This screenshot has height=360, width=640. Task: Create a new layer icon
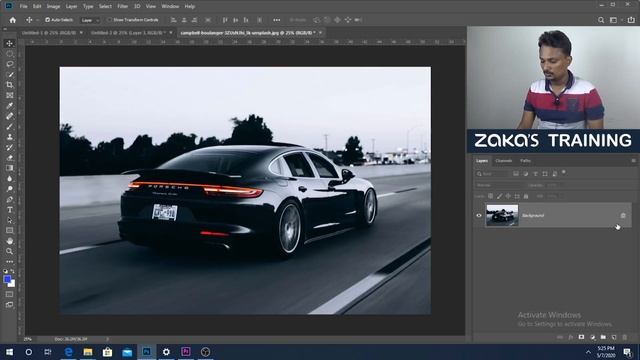[x=614, y=338]
